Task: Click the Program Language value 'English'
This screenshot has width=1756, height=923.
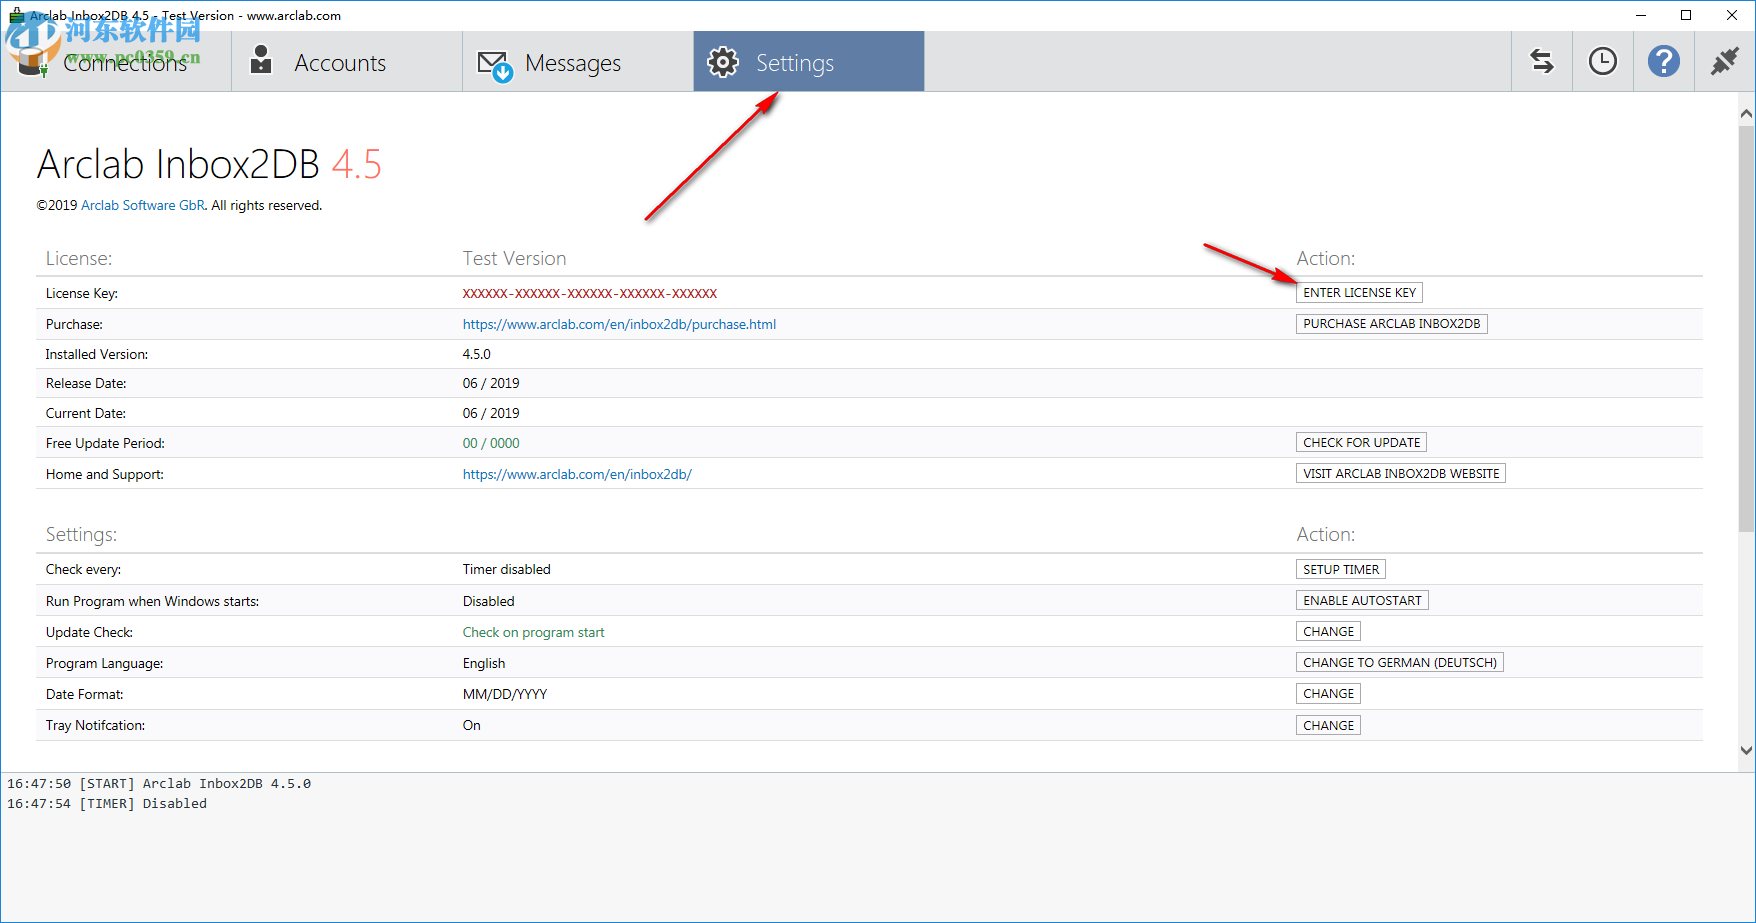Action: (x=484, y=663)
